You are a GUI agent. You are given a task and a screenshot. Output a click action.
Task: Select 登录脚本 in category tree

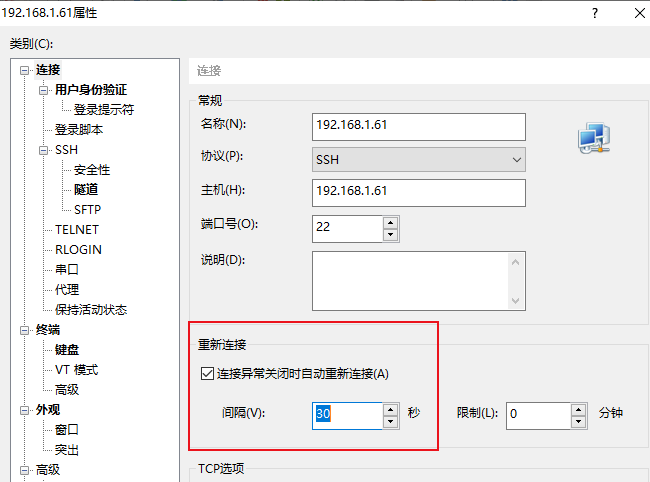79,129
